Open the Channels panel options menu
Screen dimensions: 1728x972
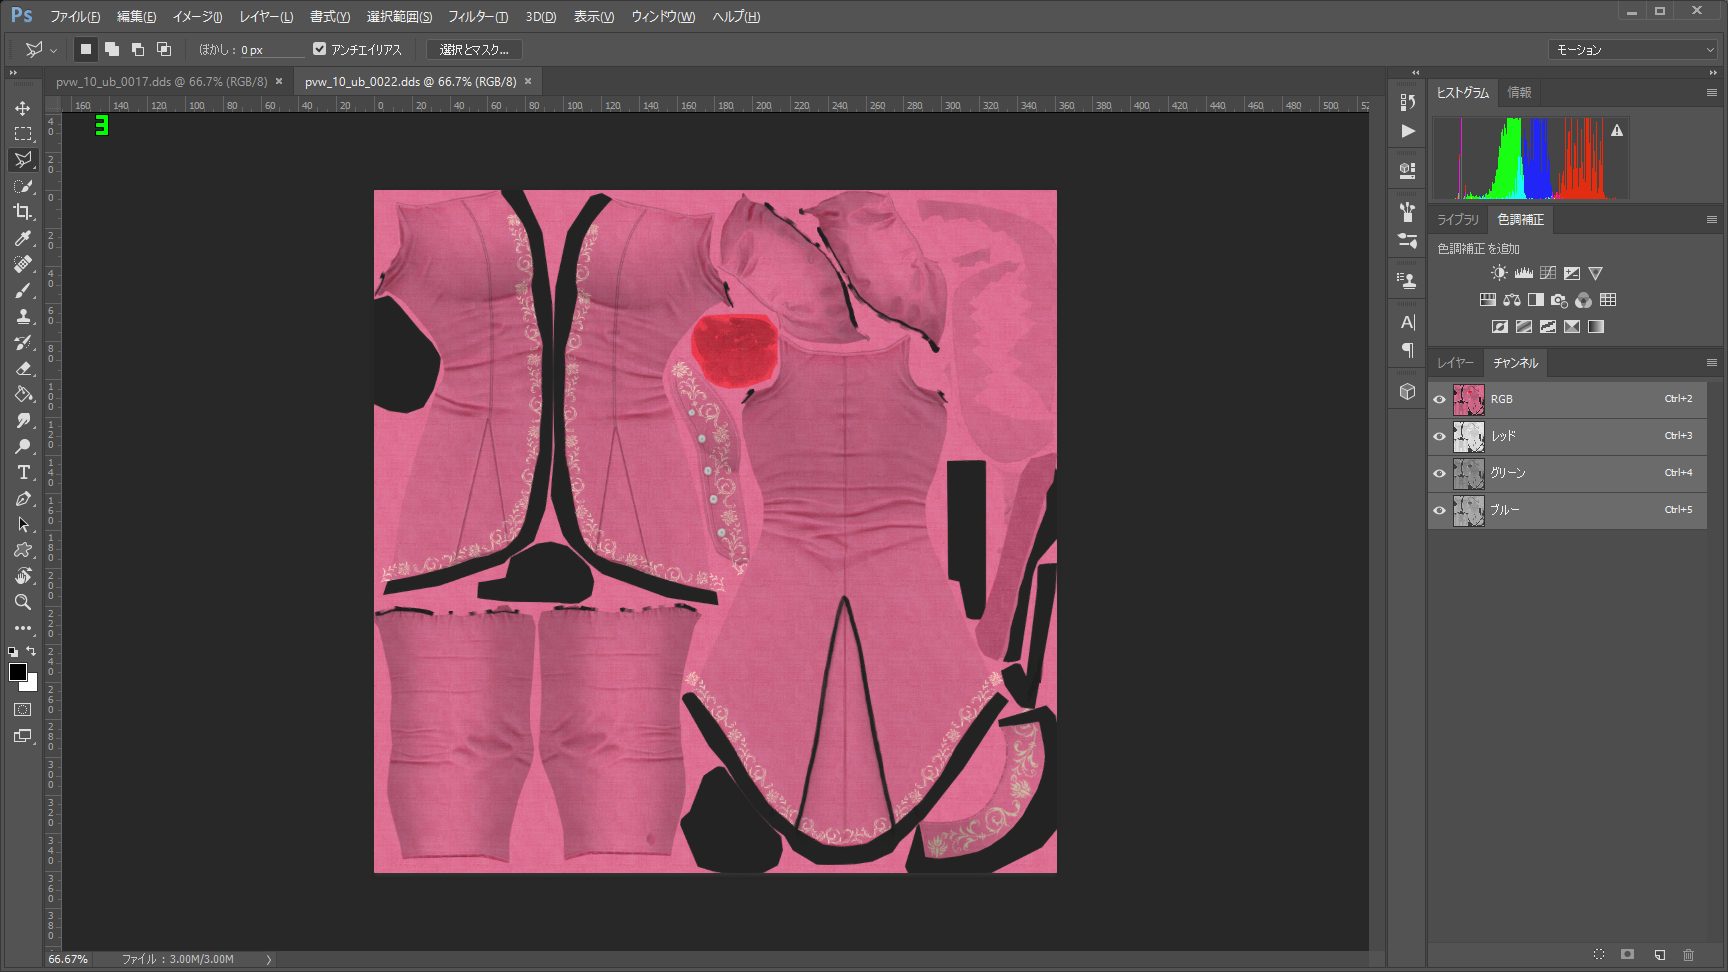tap(1711, 363)
